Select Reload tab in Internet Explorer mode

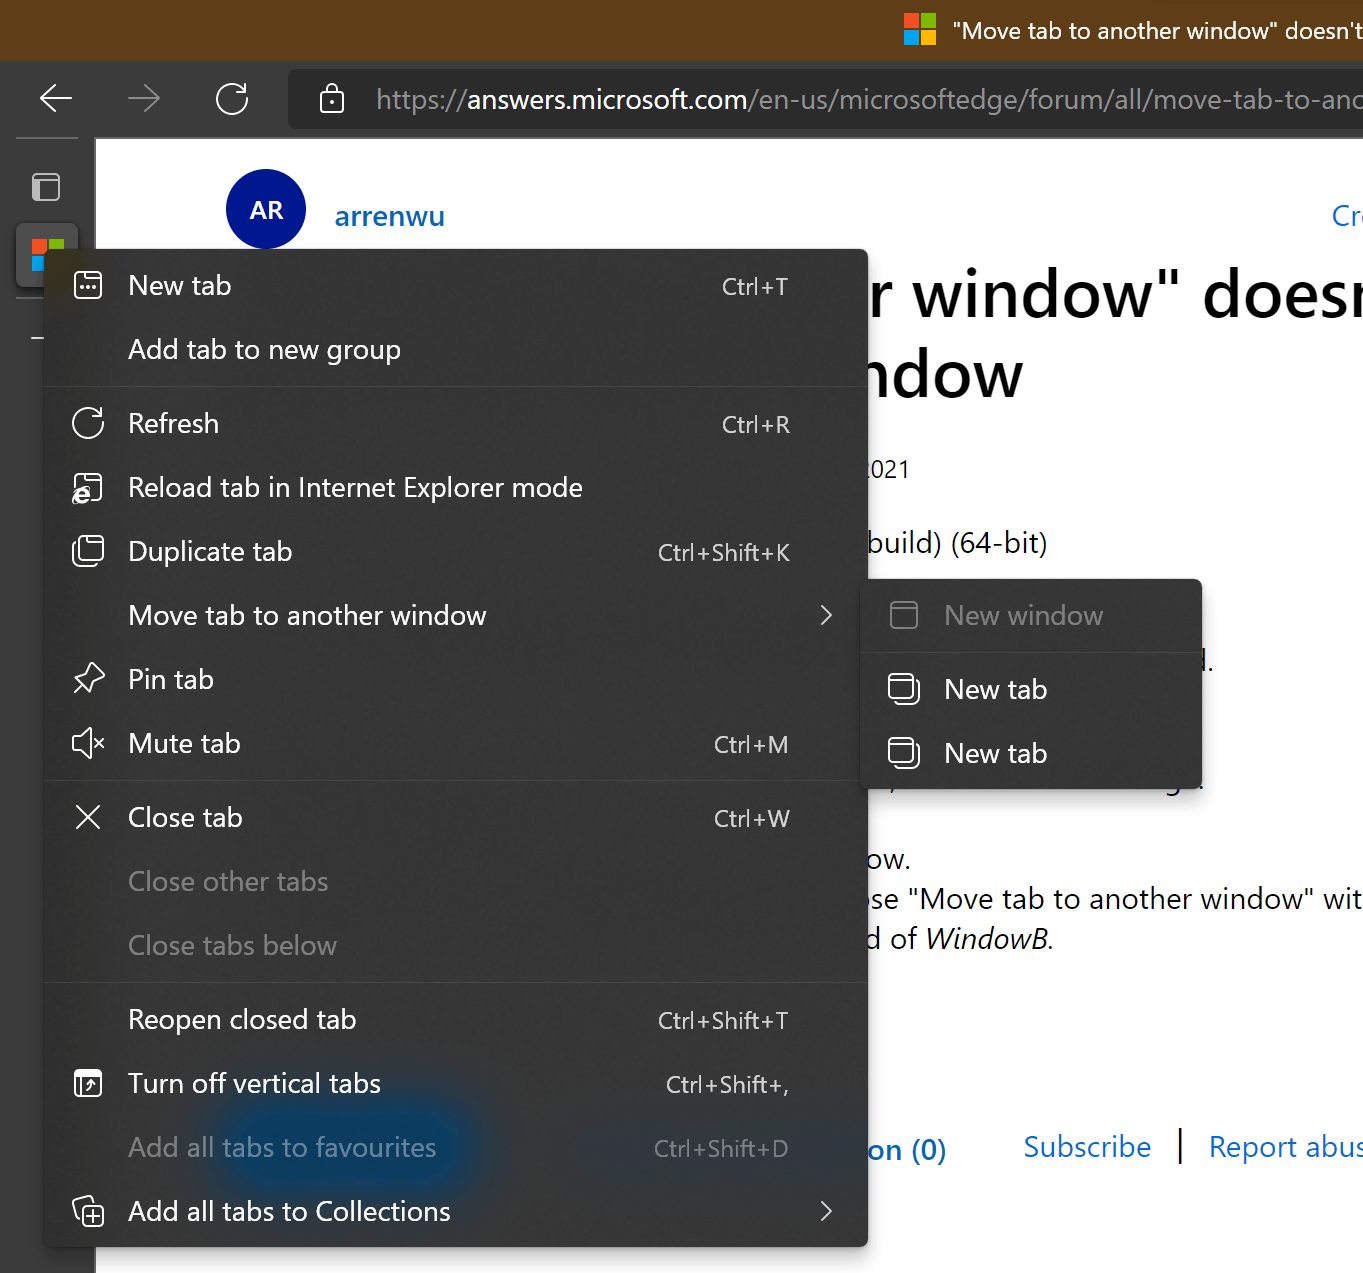point(456,488)
